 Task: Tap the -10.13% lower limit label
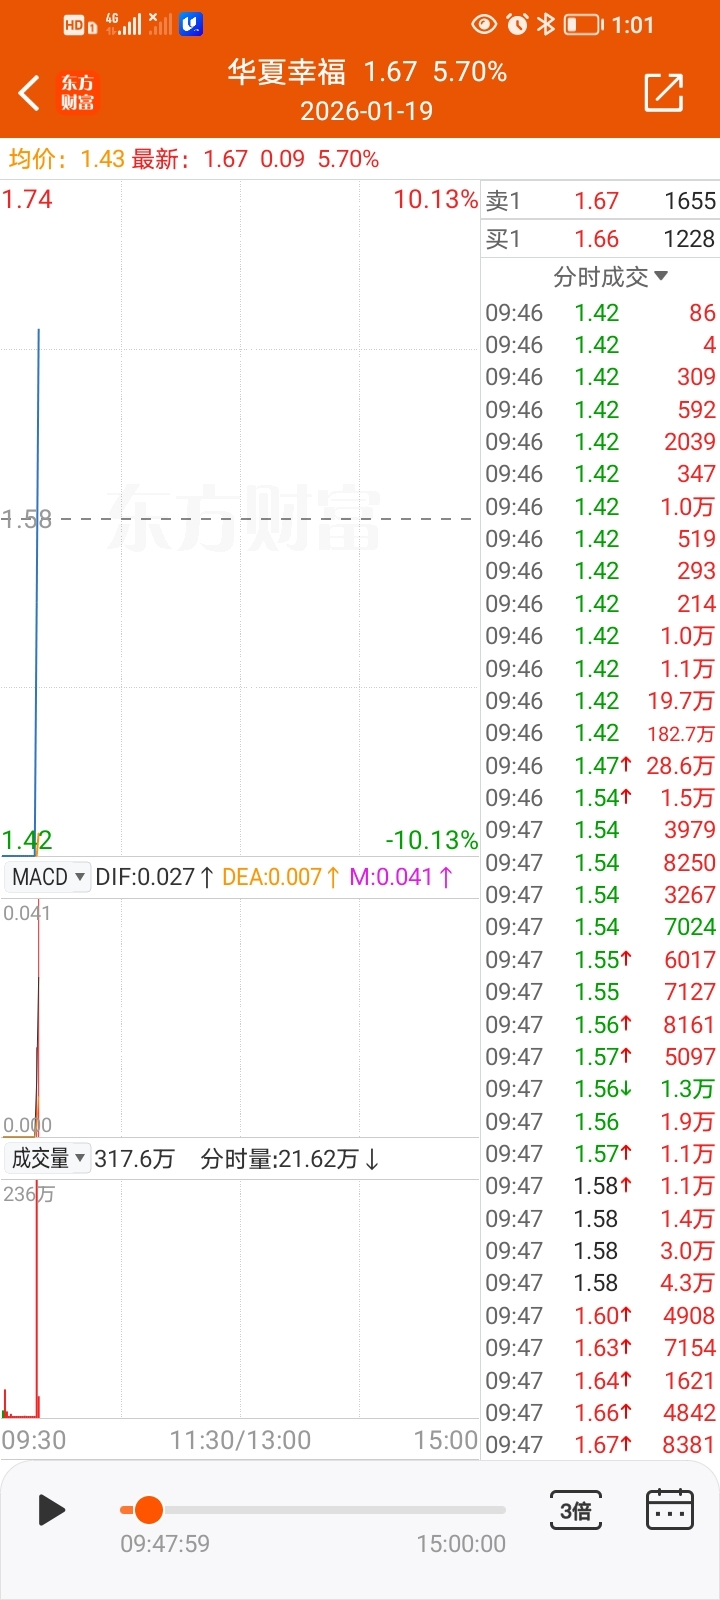coord(432,840)
